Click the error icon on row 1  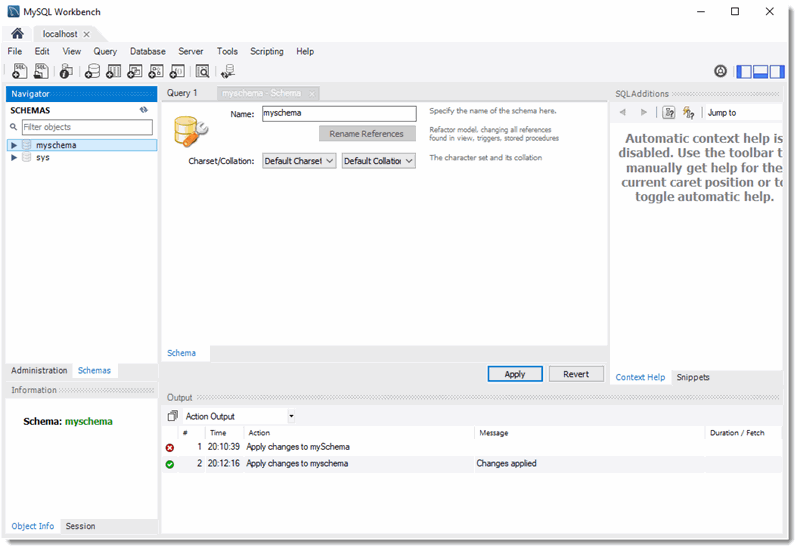170,447
